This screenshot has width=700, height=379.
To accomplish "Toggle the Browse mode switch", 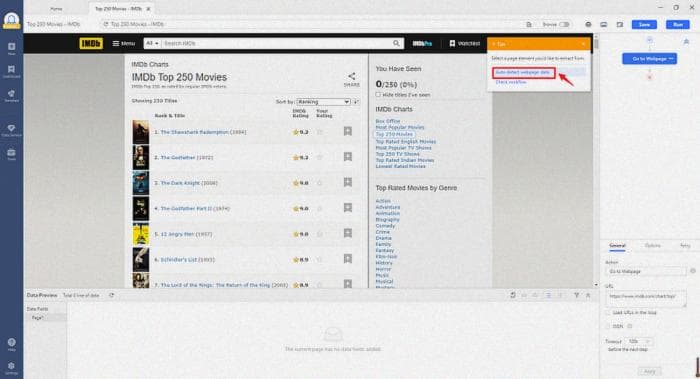I will 564,25.
